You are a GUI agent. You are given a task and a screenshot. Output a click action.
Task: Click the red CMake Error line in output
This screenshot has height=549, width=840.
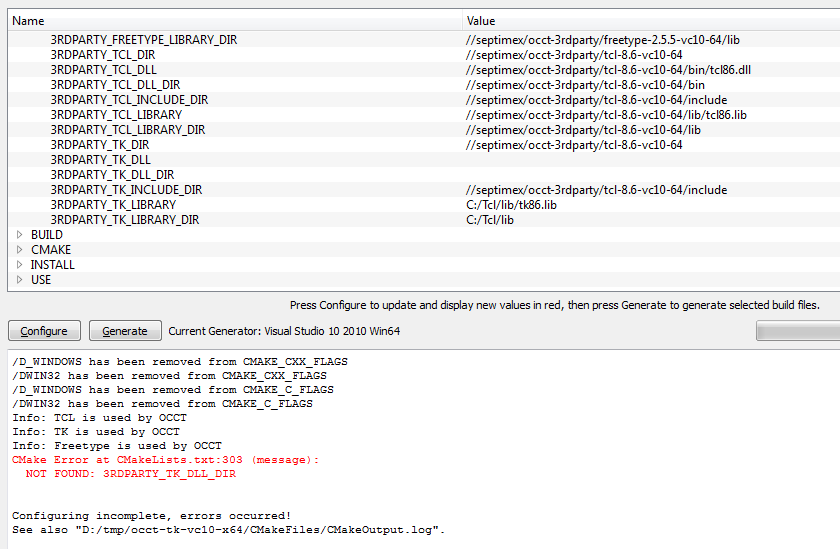(x=165, y=460)
